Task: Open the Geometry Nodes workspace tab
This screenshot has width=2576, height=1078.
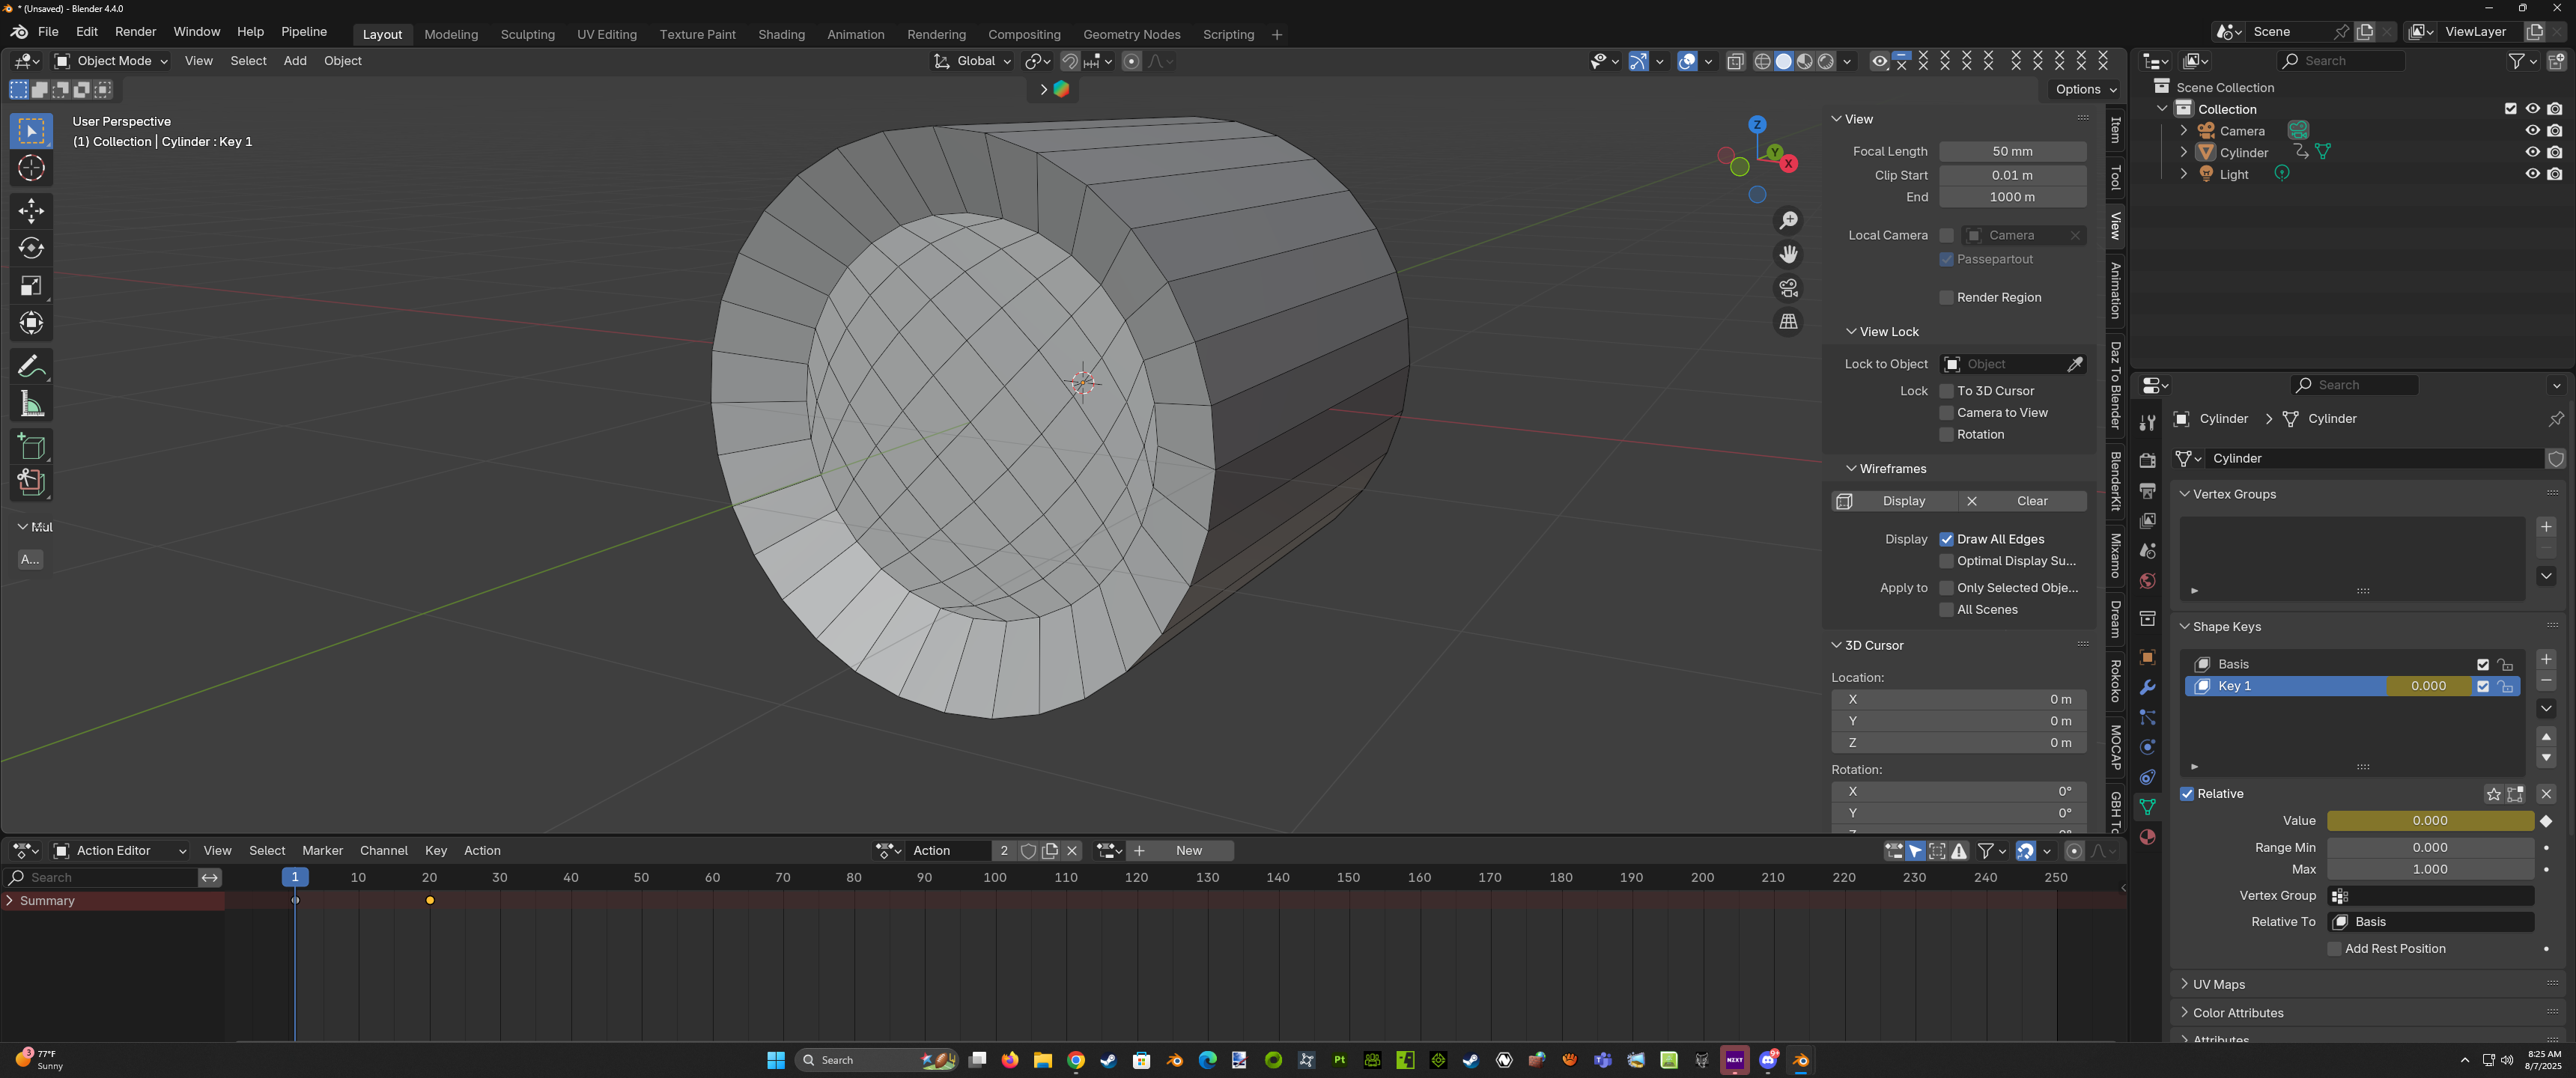Action: point(1131,34)
